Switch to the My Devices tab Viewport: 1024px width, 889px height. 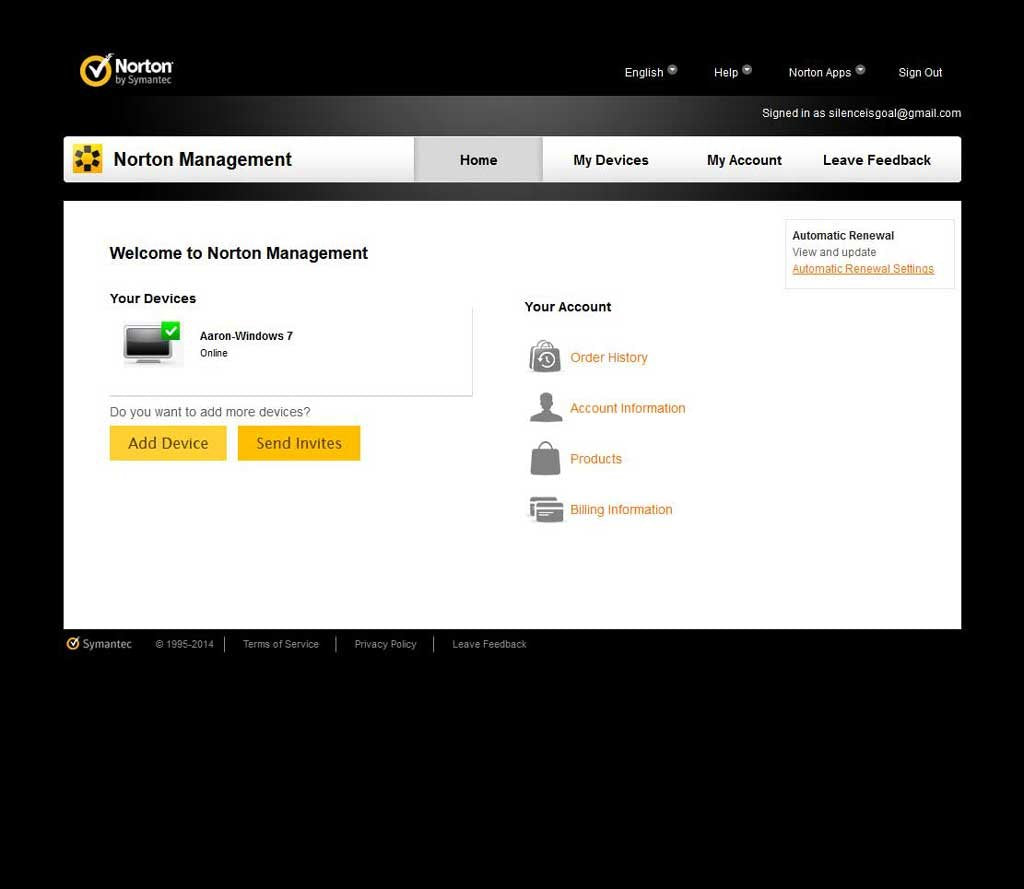[x=610, y=160]
